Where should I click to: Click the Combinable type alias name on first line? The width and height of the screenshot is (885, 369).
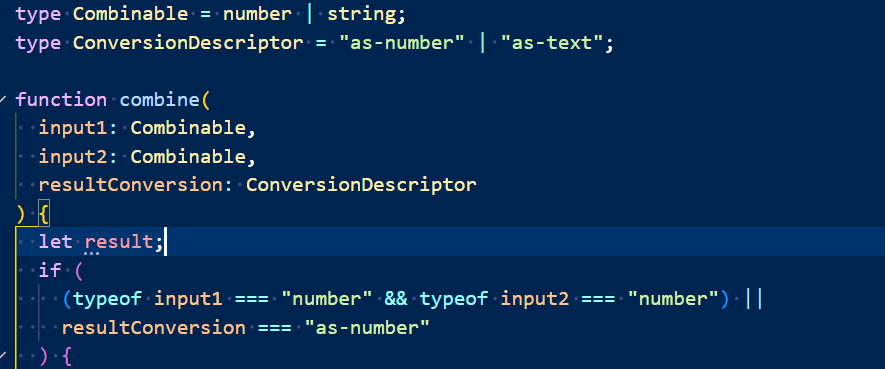click(x=130, y=15)
